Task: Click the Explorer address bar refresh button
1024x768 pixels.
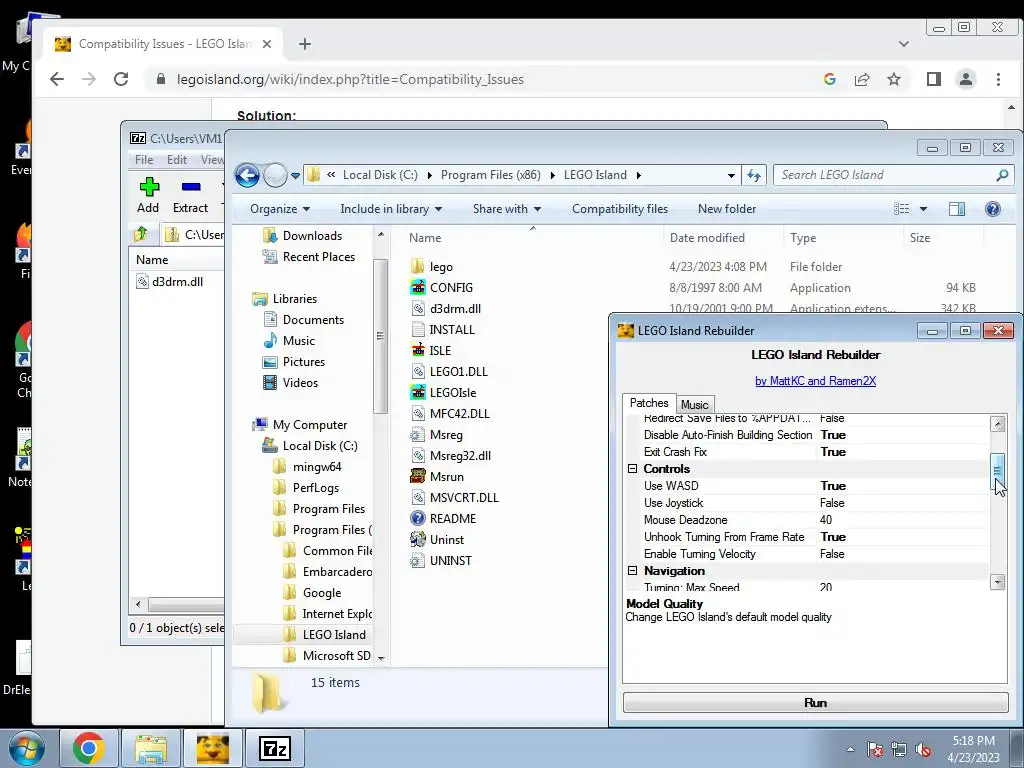Action: [754, 175]
